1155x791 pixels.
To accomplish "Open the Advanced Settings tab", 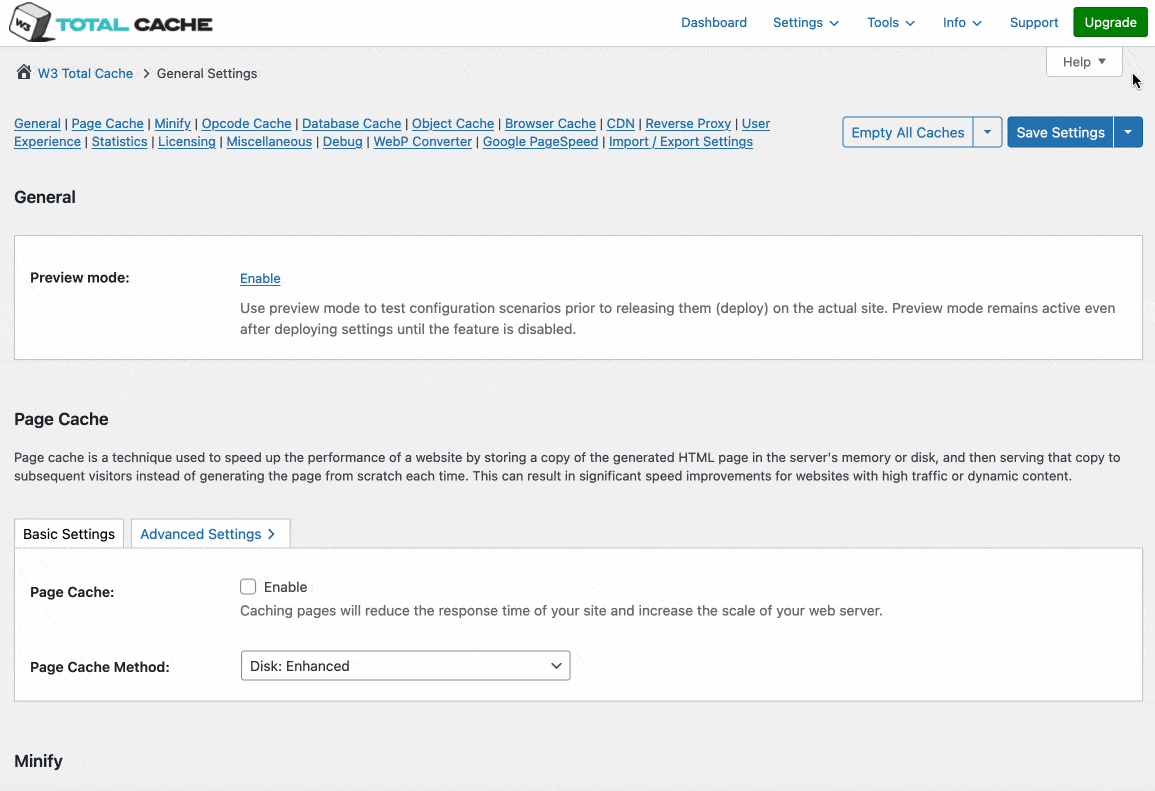I will click(x=210, y=534).
